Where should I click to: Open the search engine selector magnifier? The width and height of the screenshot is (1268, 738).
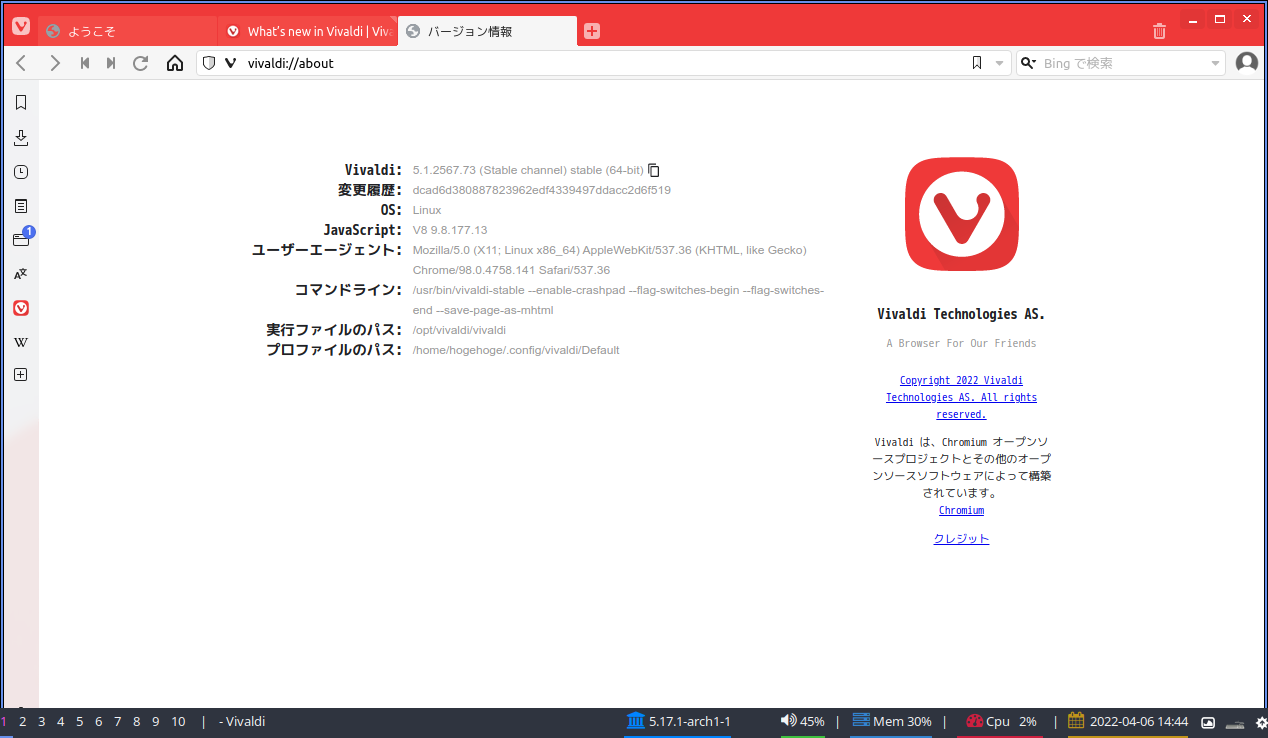pos(1028,63)
